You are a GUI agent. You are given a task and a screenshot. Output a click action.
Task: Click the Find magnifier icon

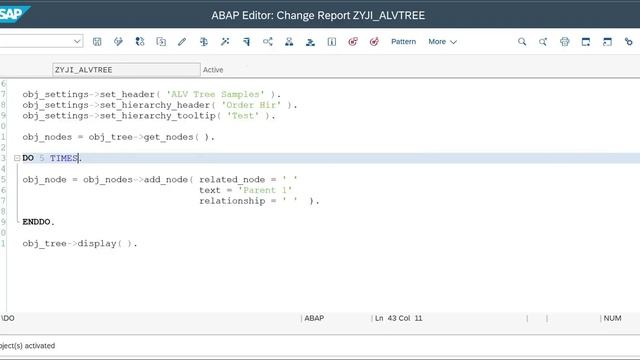(522, 42)
